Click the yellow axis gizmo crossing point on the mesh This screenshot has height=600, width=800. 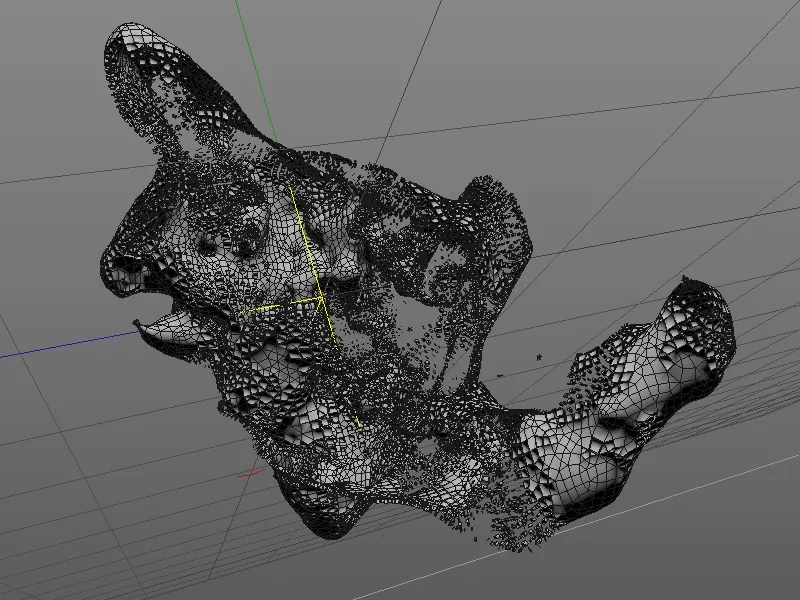[321, 298]
